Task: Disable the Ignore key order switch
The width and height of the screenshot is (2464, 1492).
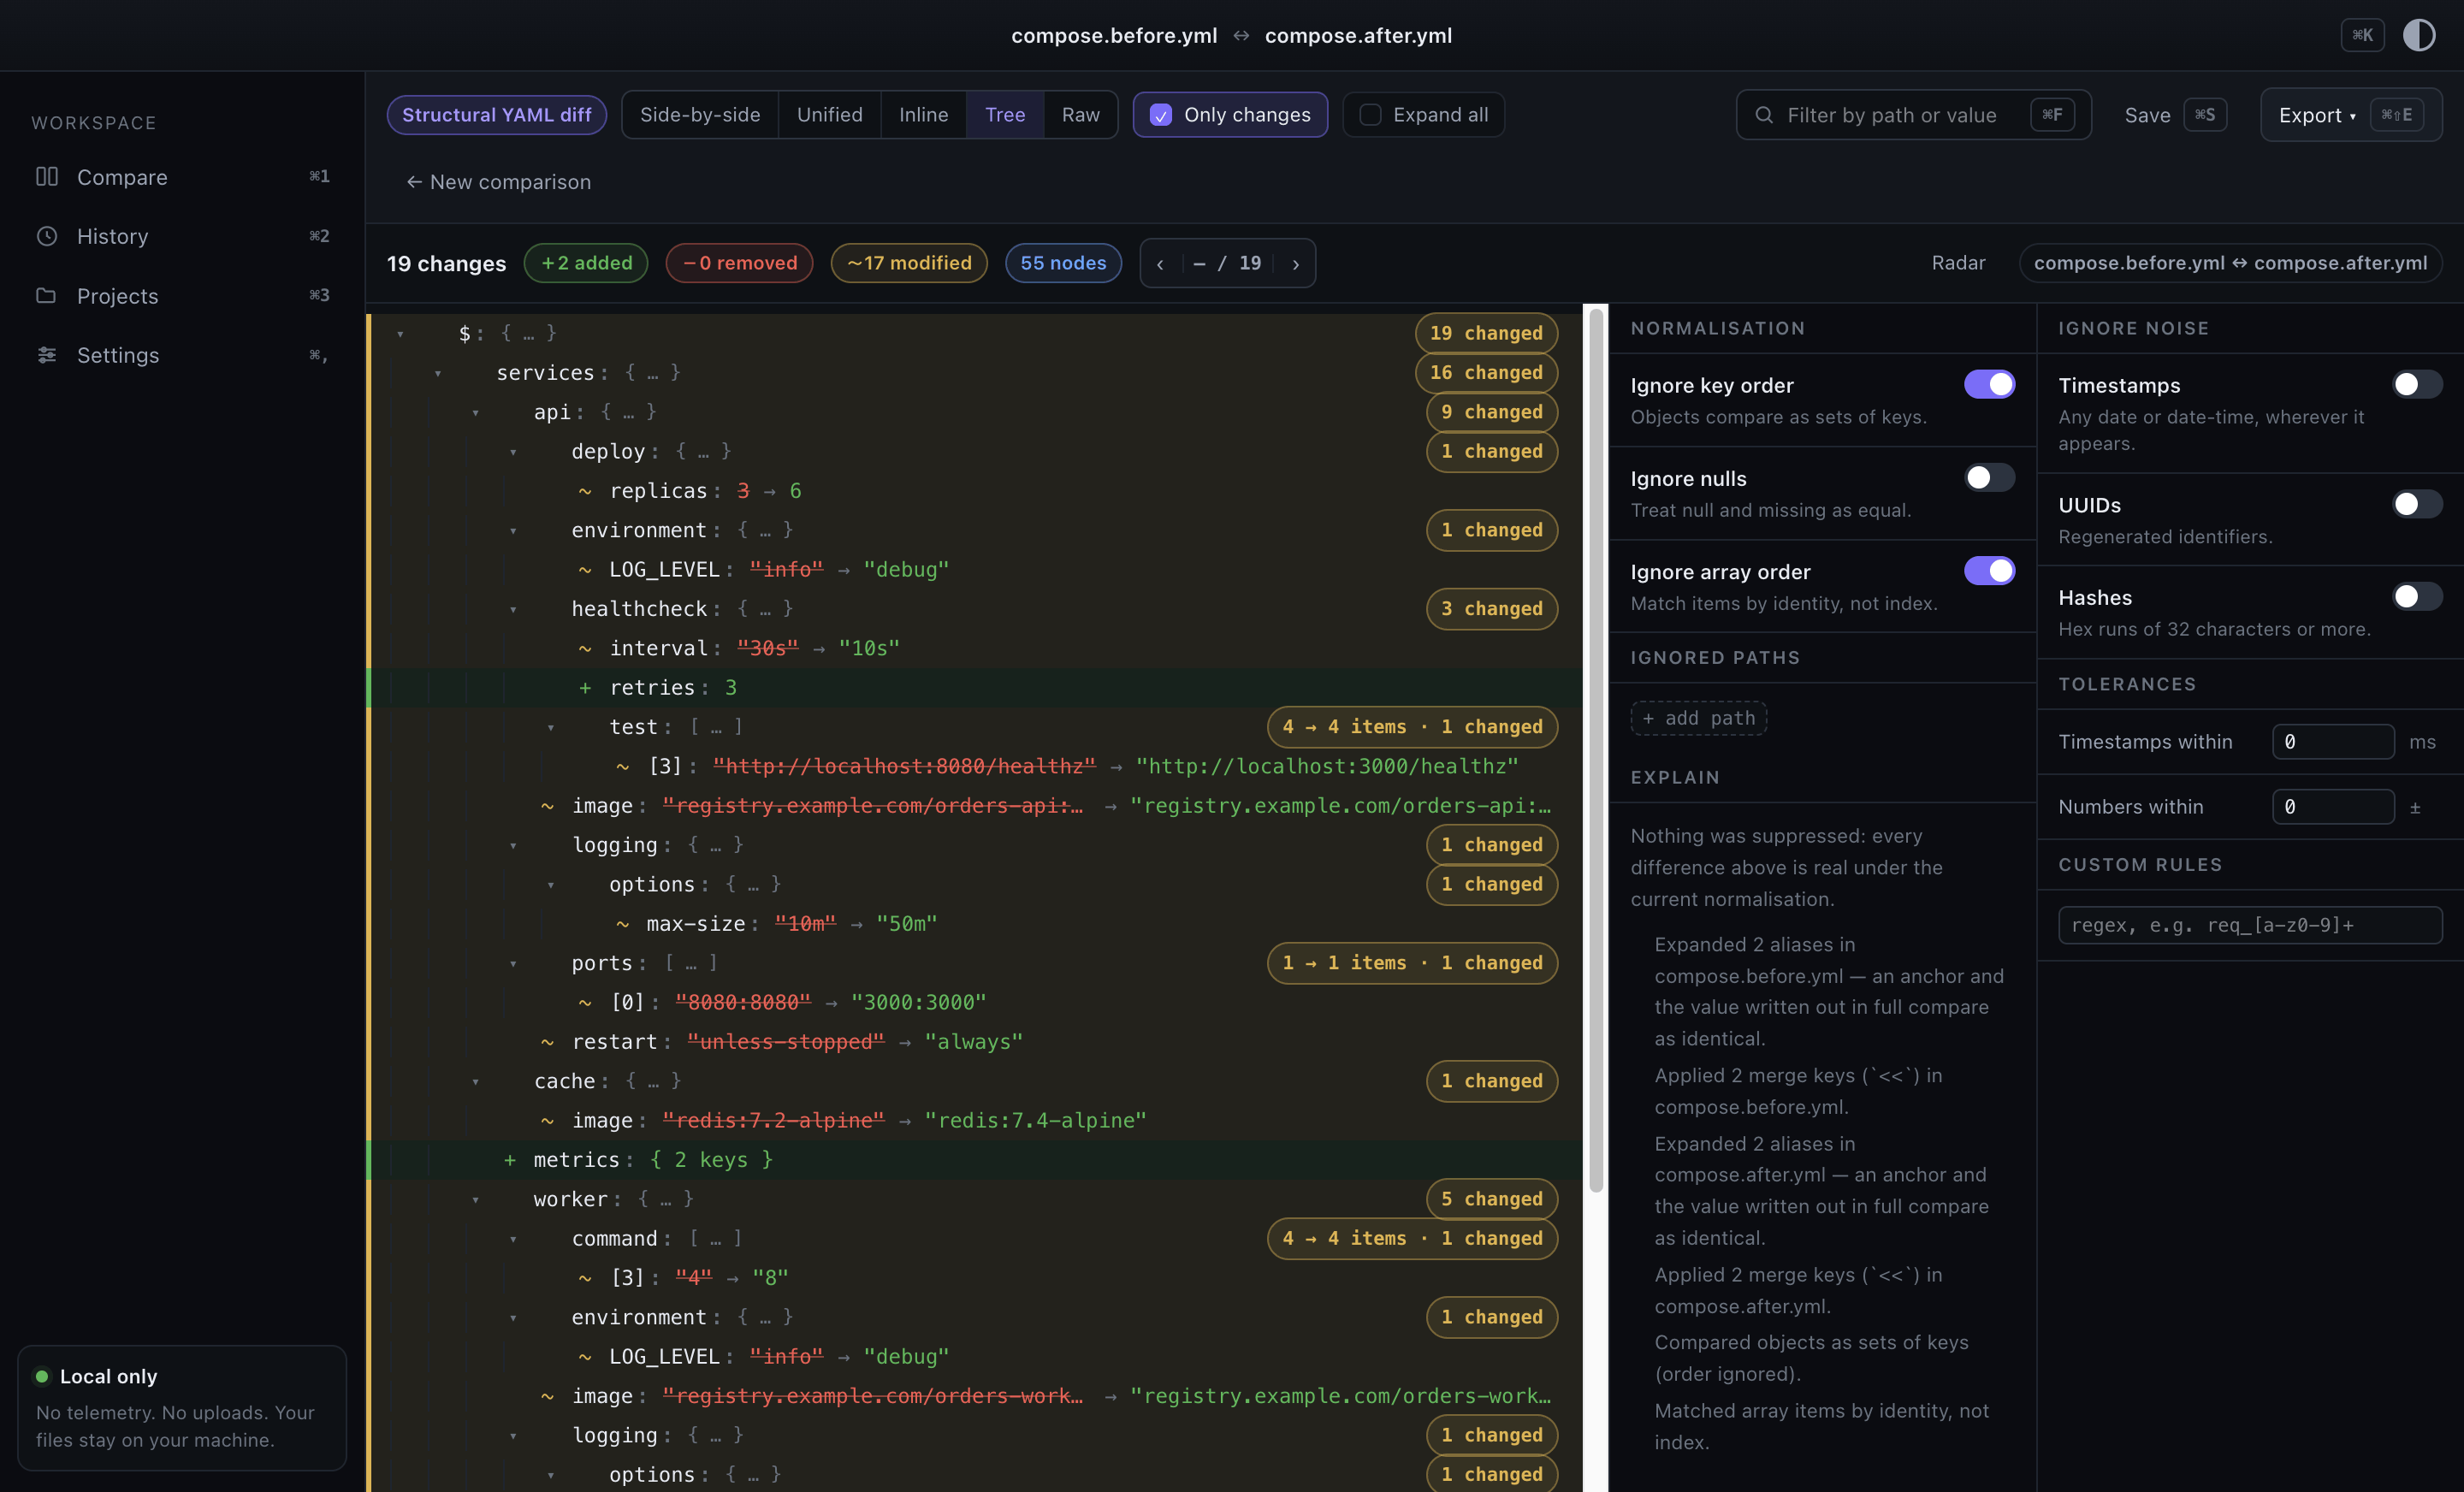Action: (x=1989, y=385)
